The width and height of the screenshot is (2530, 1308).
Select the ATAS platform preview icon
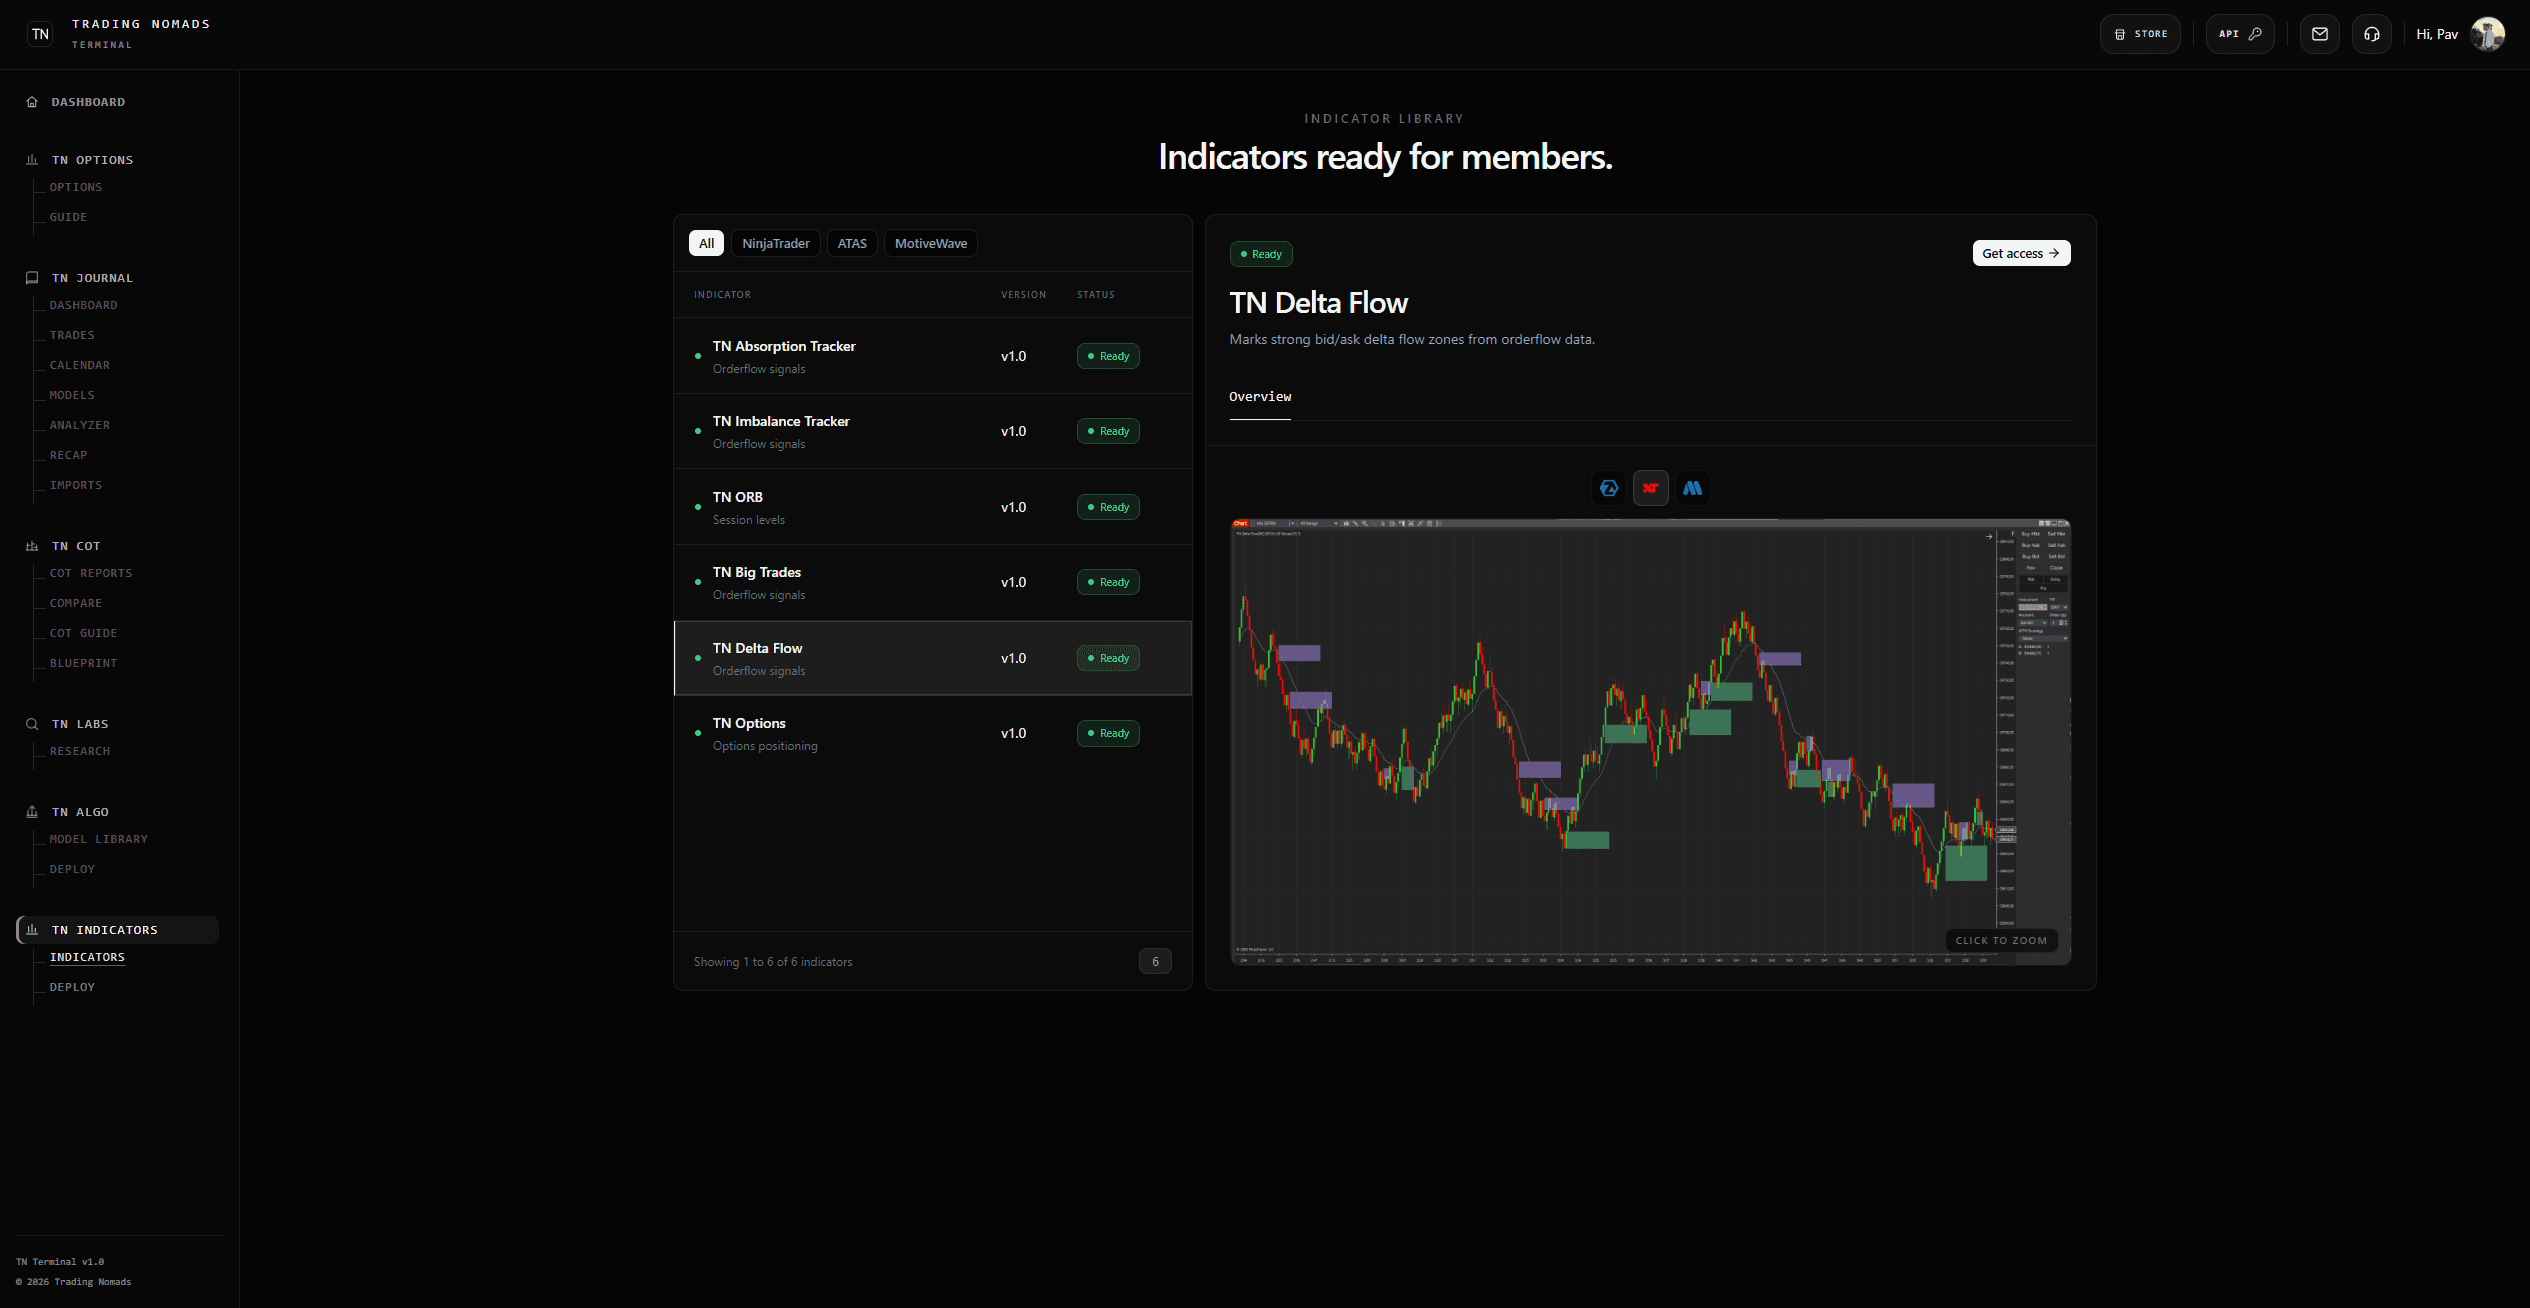1609,488
